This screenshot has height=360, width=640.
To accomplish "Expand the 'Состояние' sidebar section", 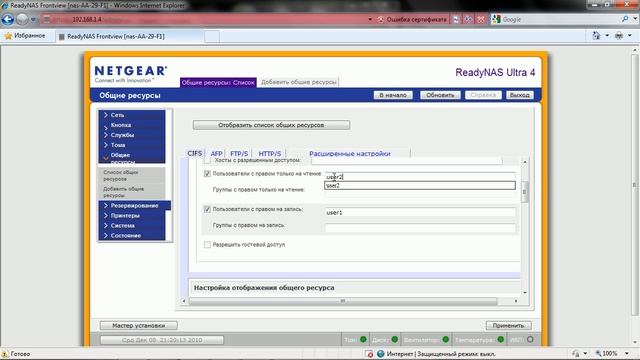I will coord(131,236).
